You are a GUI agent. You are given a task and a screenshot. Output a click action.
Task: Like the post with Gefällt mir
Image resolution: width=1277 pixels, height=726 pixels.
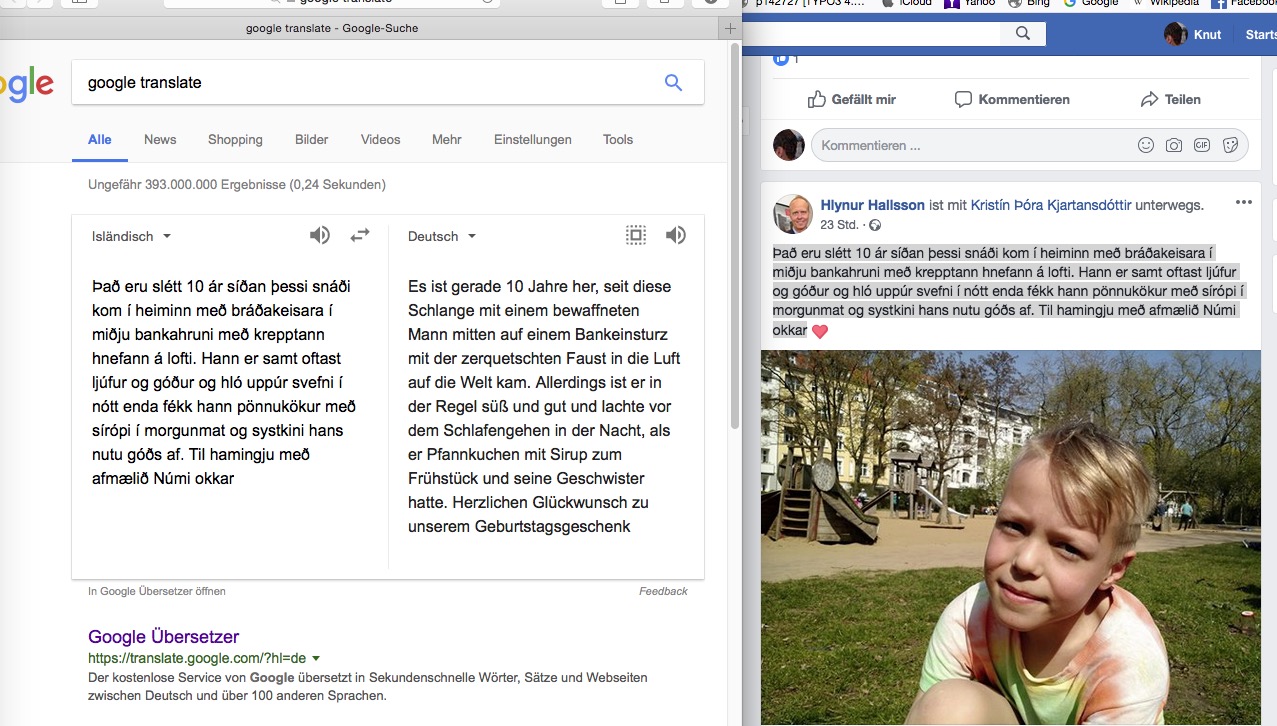[x=852, y=99]
